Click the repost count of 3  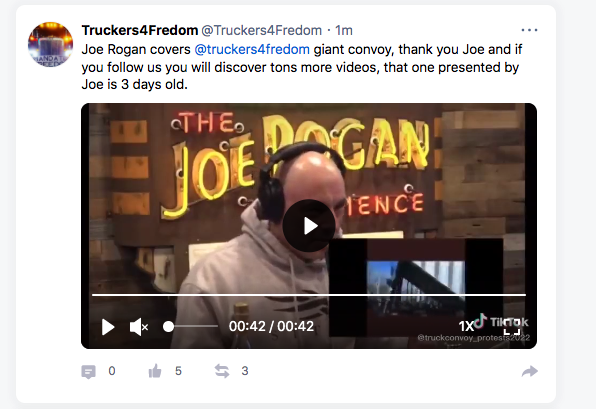(x=245, y=371)
